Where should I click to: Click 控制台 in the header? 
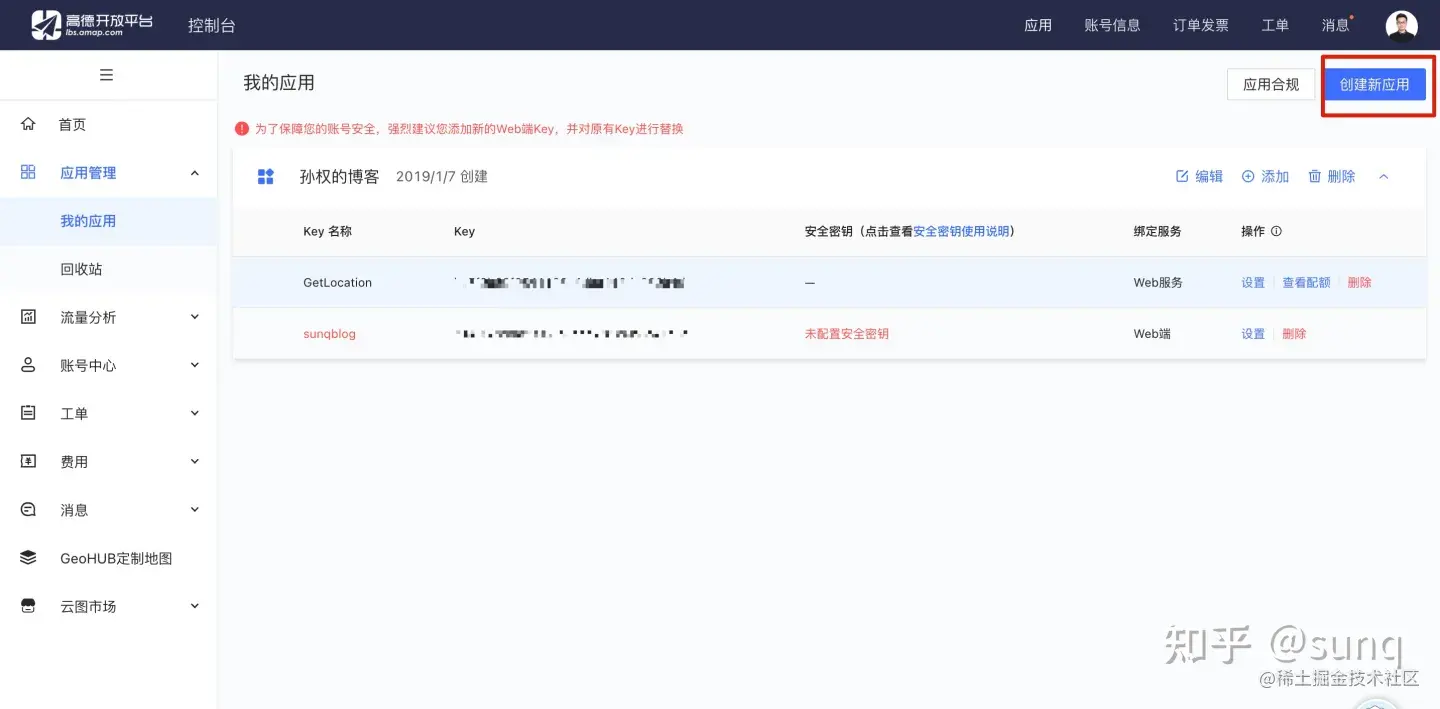212,26
